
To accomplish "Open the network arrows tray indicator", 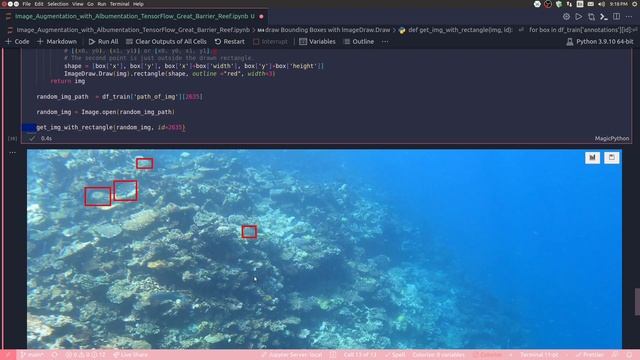I will [569, 4].
